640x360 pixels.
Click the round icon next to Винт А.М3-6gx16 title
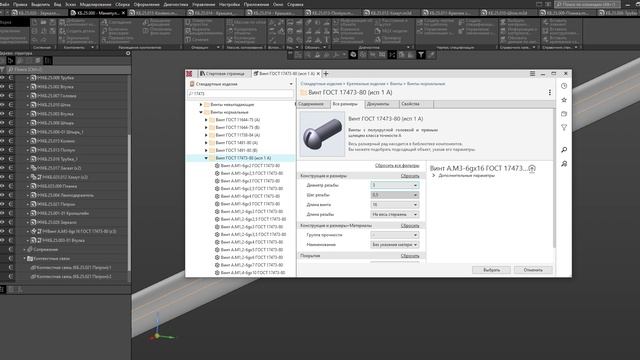pos(532,169)
